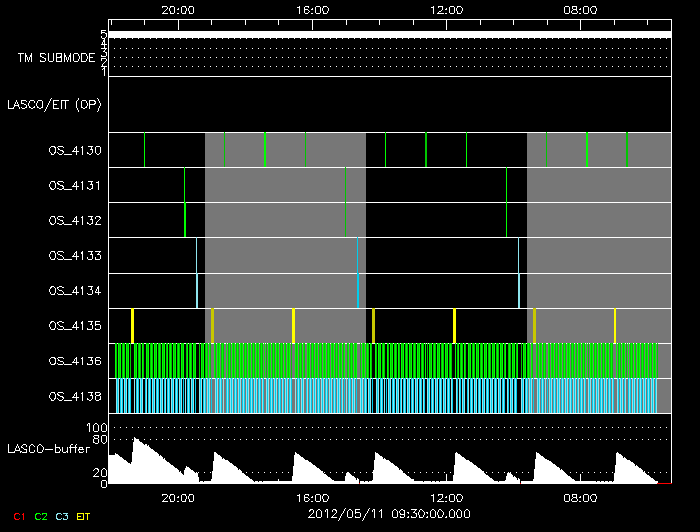
Task: Click the 20:00 tick label on top axis
Action: point(178,9)
